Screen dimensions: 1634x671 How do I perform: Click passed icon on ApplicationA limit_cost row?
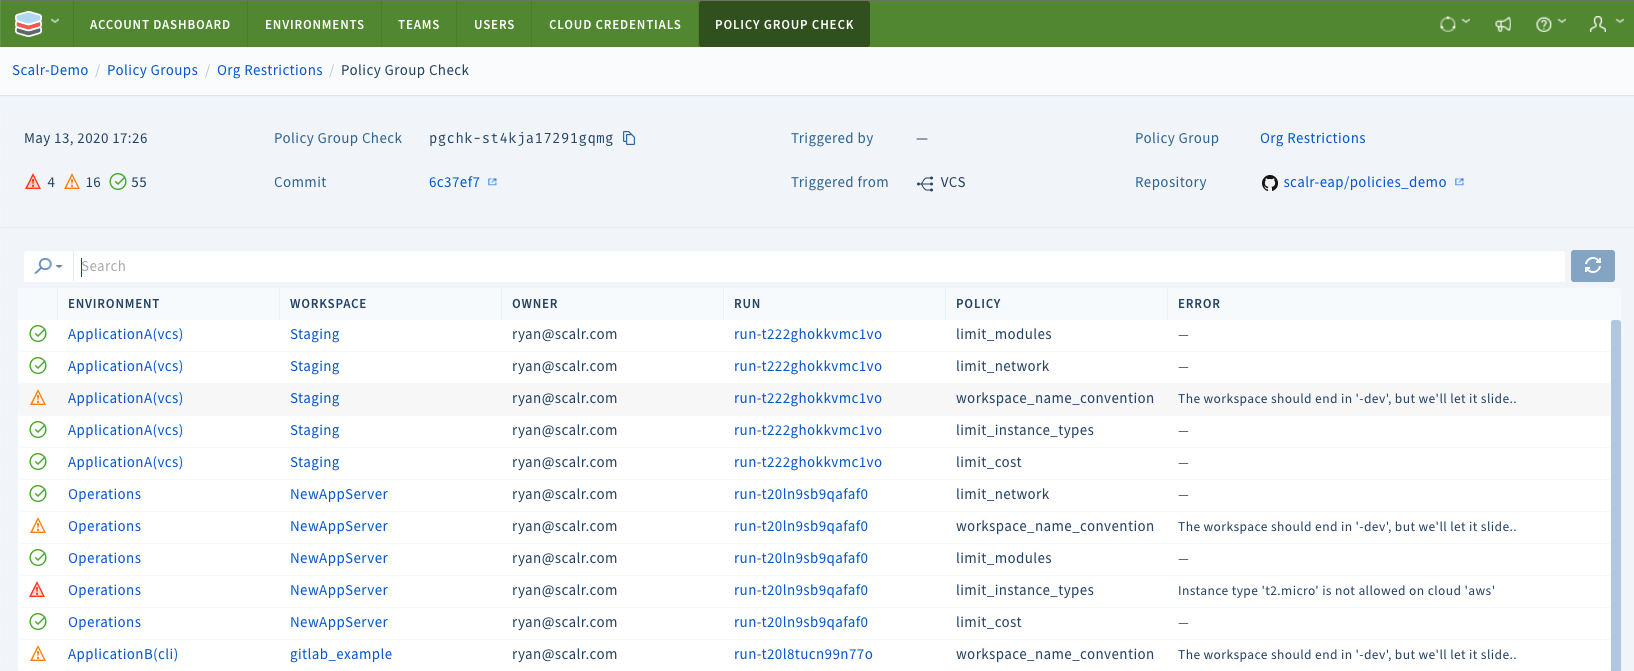(38, 462)
